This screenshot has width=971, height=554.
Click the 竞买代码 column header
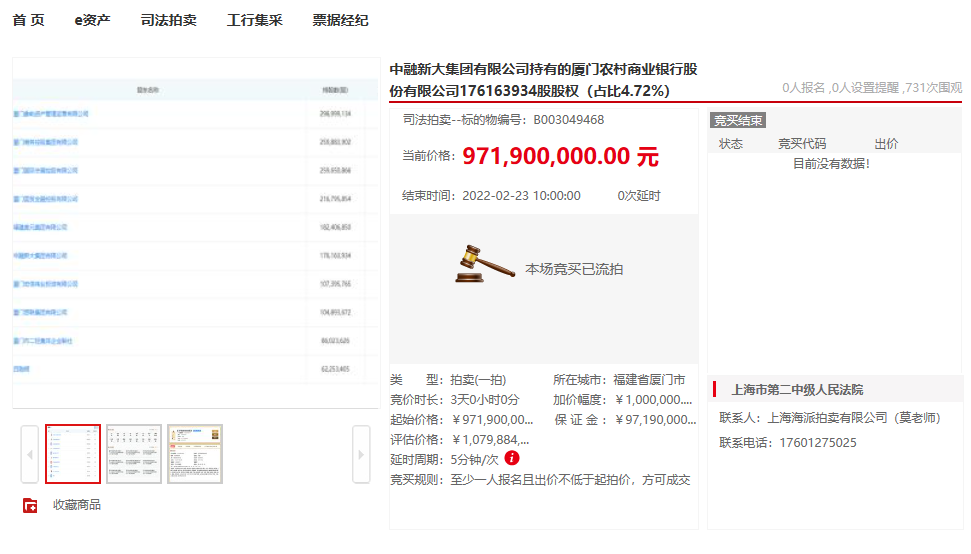(802, 144)
